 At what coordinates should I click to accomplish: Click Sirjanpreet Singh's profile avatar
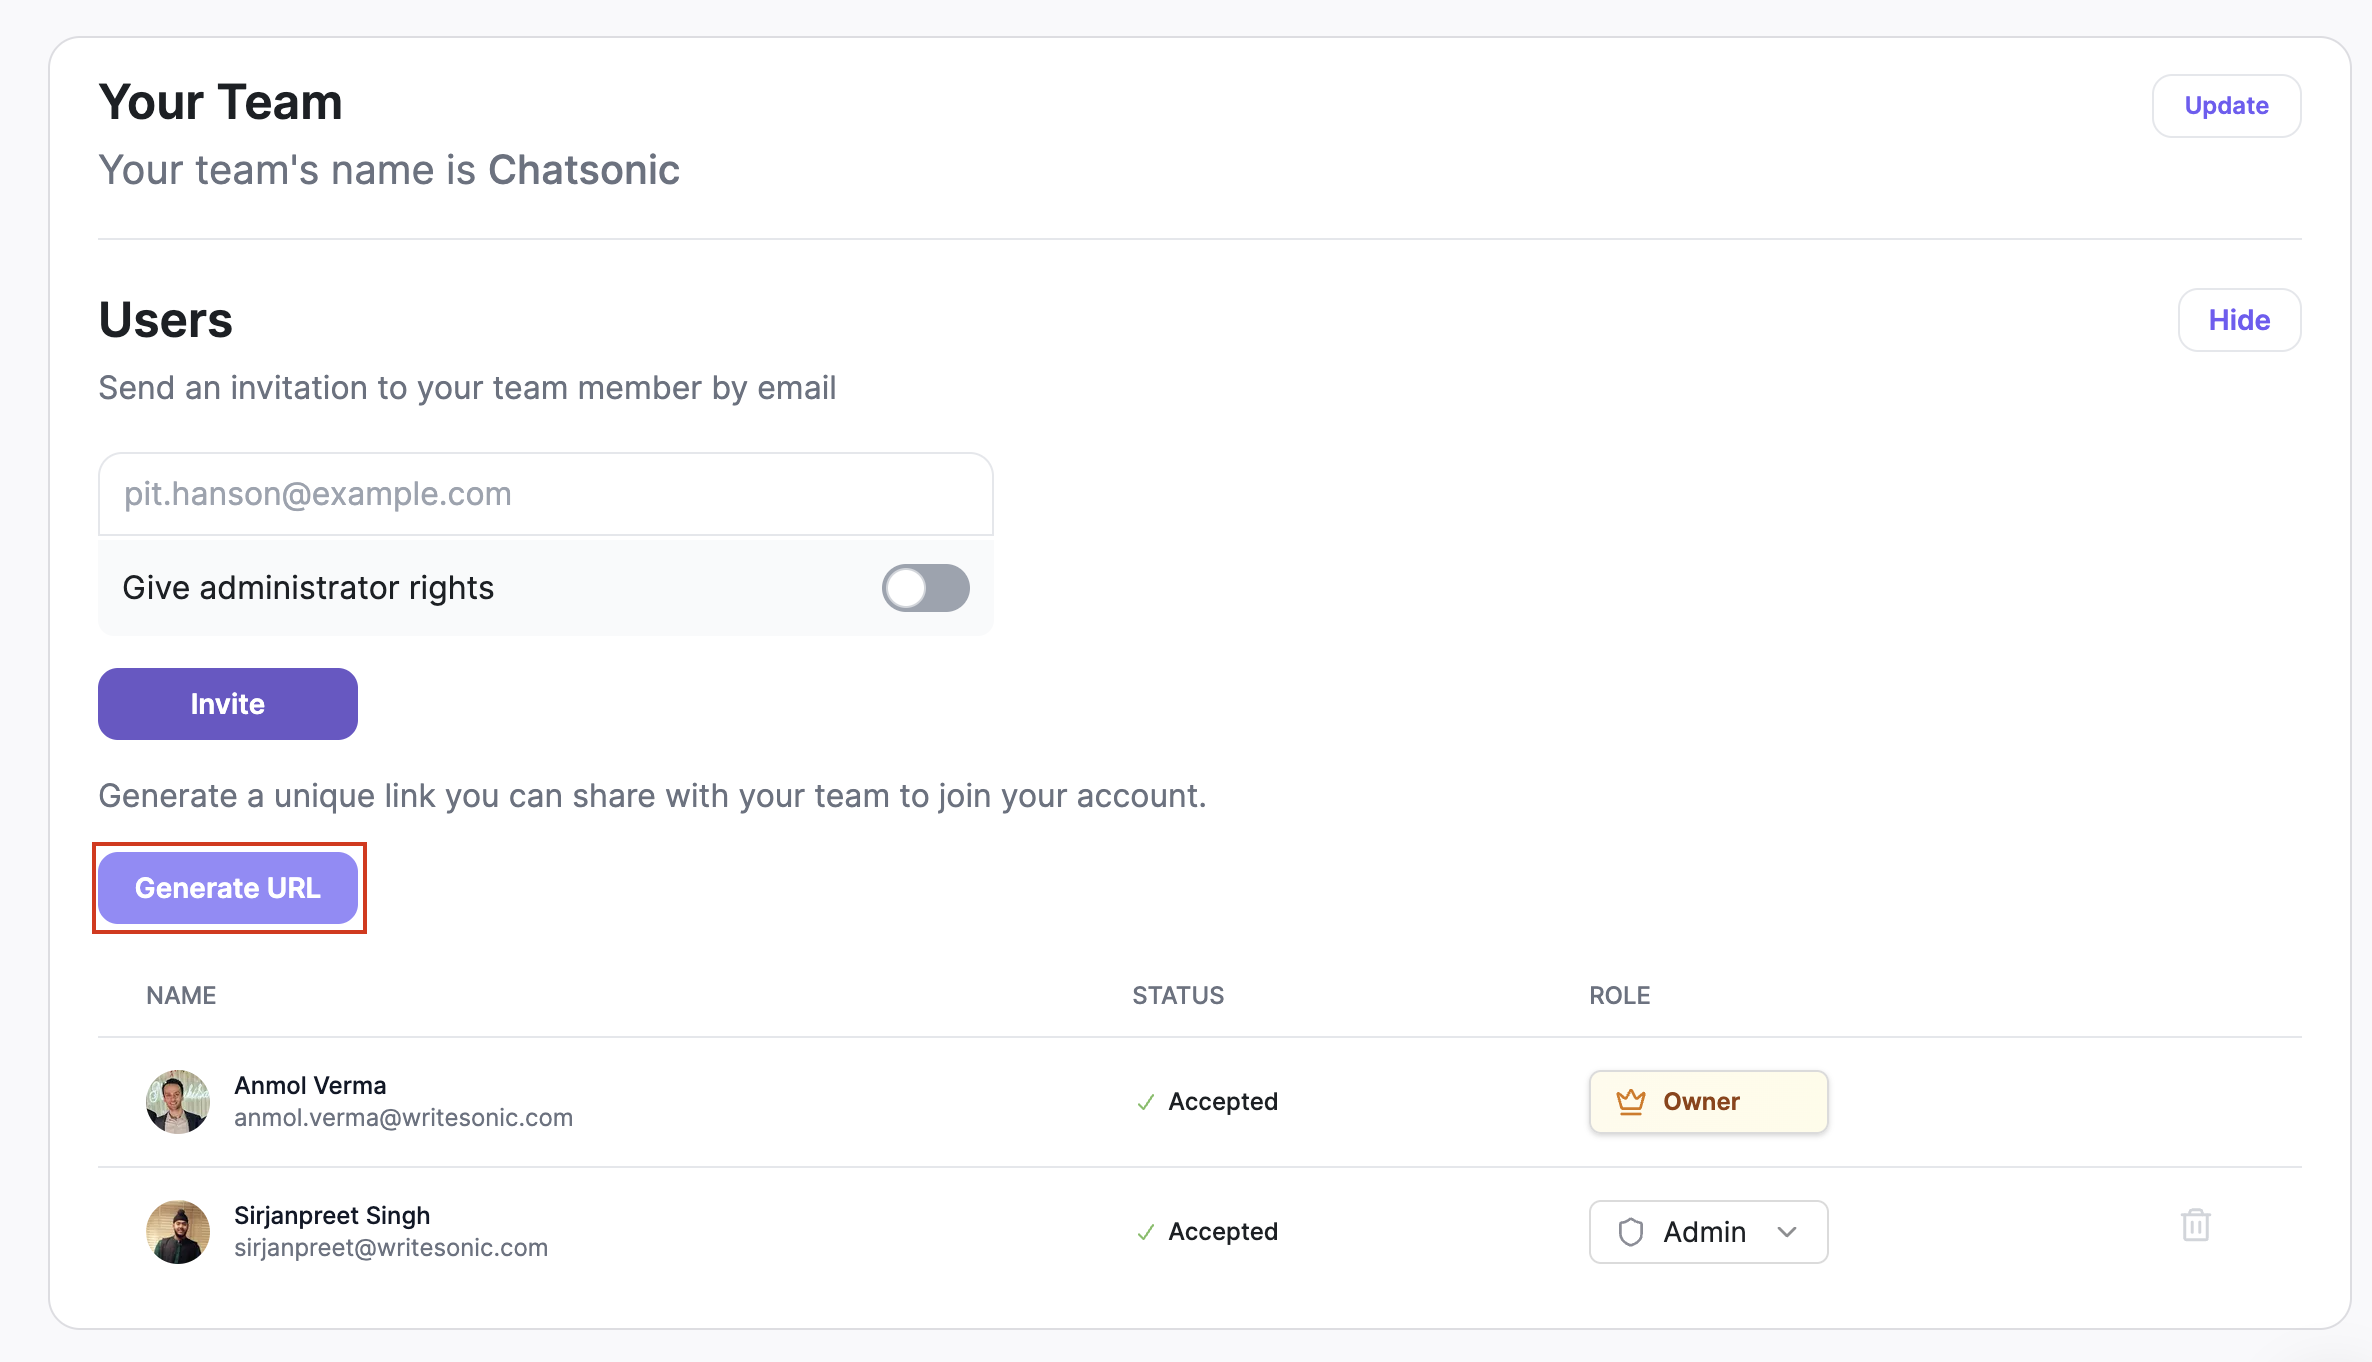click(178, 1232)
